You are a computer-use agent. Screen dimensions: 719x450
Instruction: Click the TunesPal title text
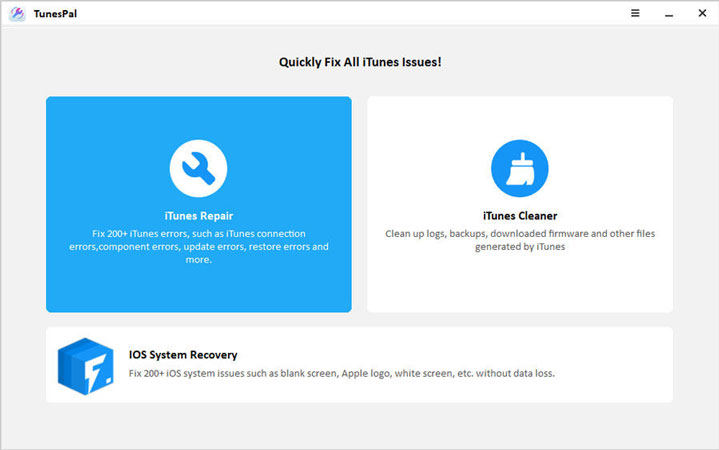pyautogui.click(x=55, y=14)
